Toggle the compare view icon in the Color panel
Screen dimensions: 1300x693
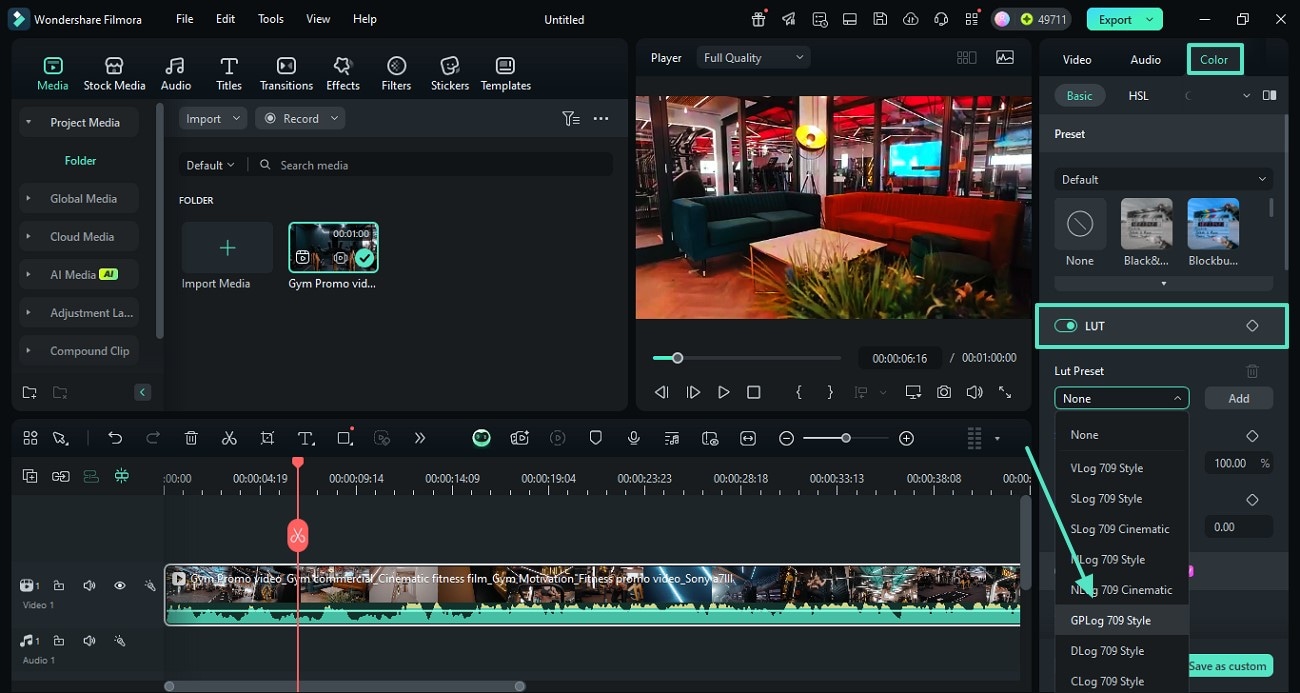1269,95
